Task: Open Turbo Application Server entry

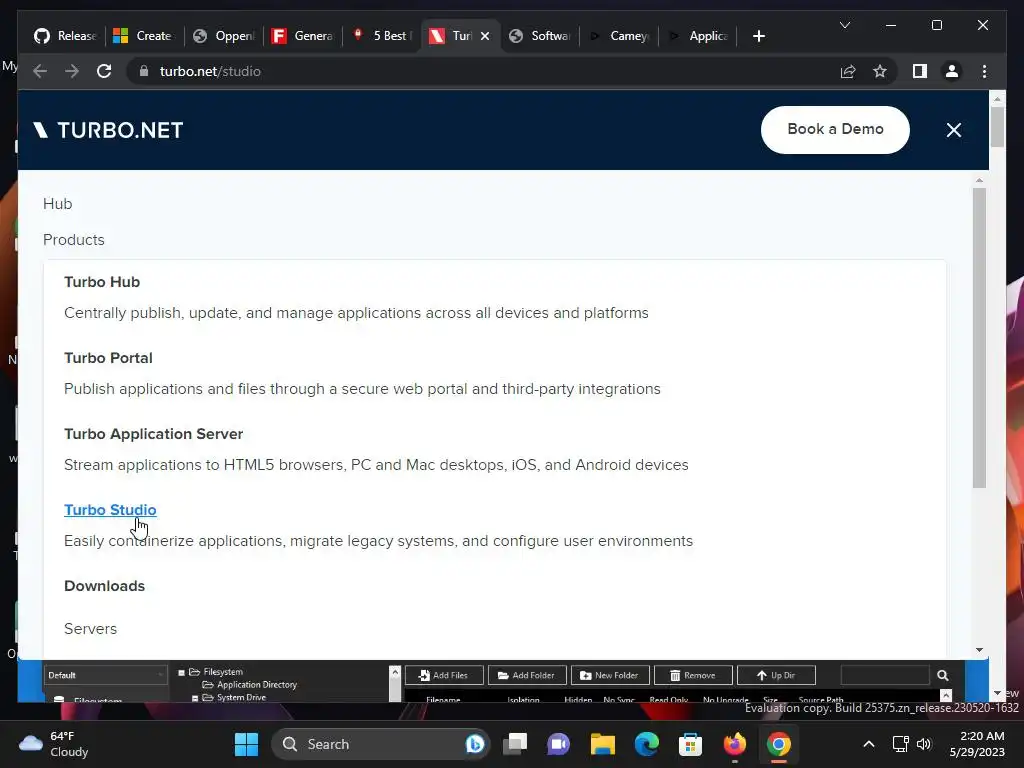Action: click(x=153, y=434)
